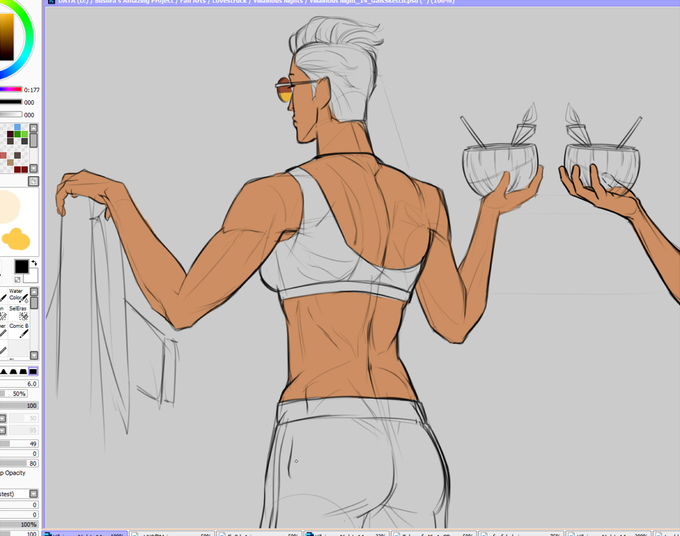The image size is (680, 536).
Task: Click the yellow blob in scratchpad
Action: point(16,239)
